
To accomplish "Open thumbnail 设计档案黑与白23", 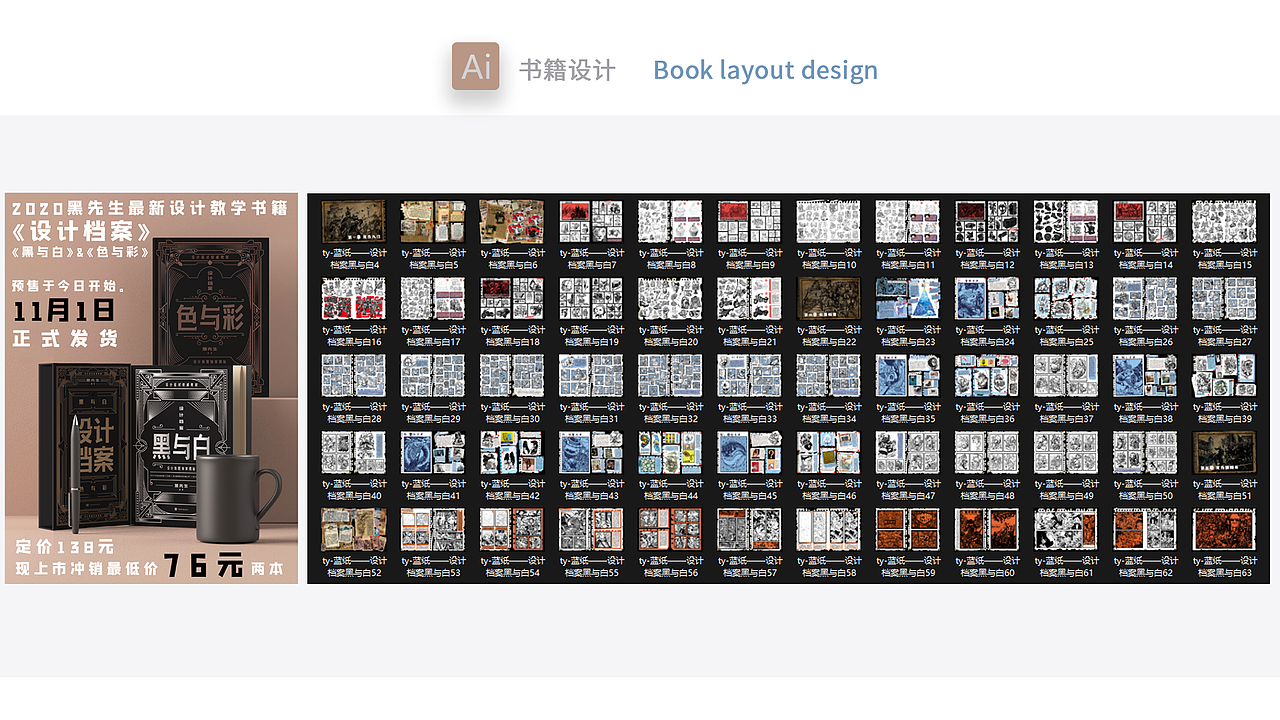I will tap(908, 298).
